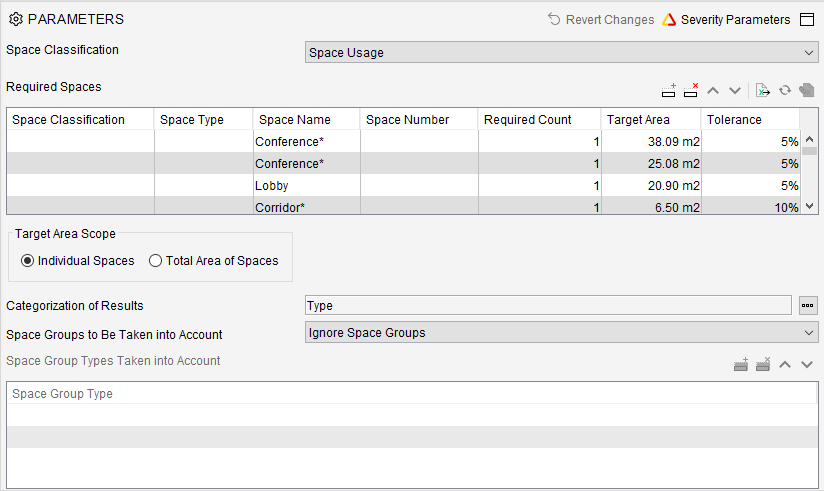Click the Target Area column header

(x=651, y=120)
